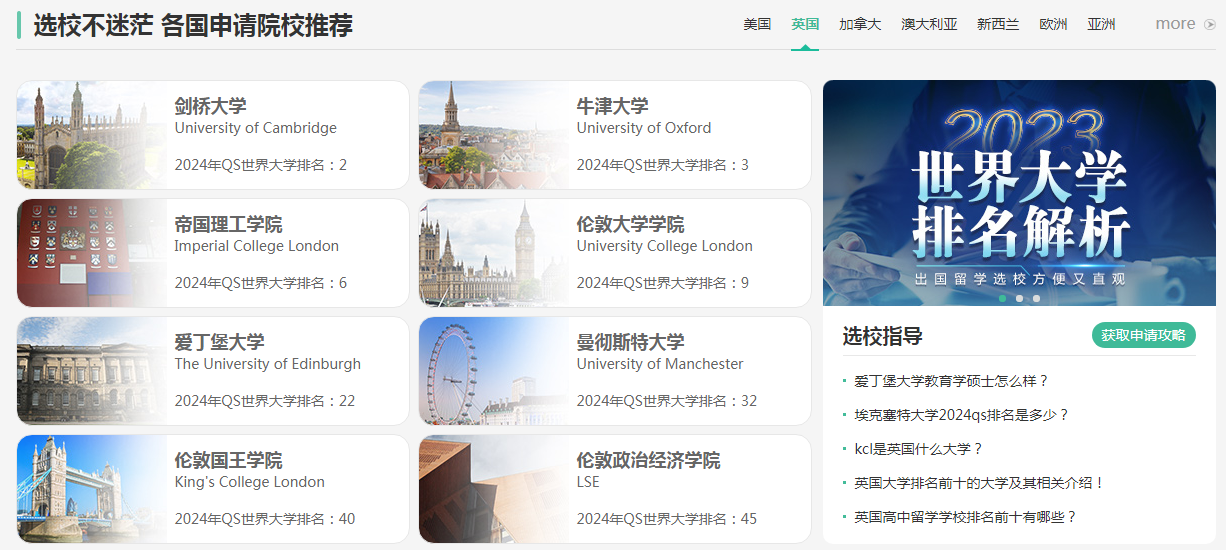1226x550 pixels.
Task: Open article 爱丁堡大学教育学硕士怎么样
Action: (951, 381)
